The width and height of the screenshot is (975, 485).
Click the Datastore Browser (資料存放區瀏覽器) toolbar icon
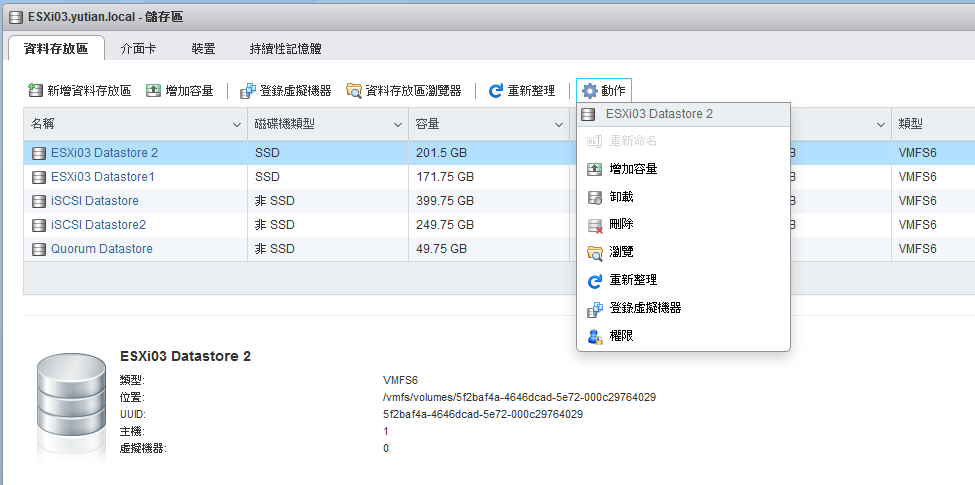click(354, 91)
